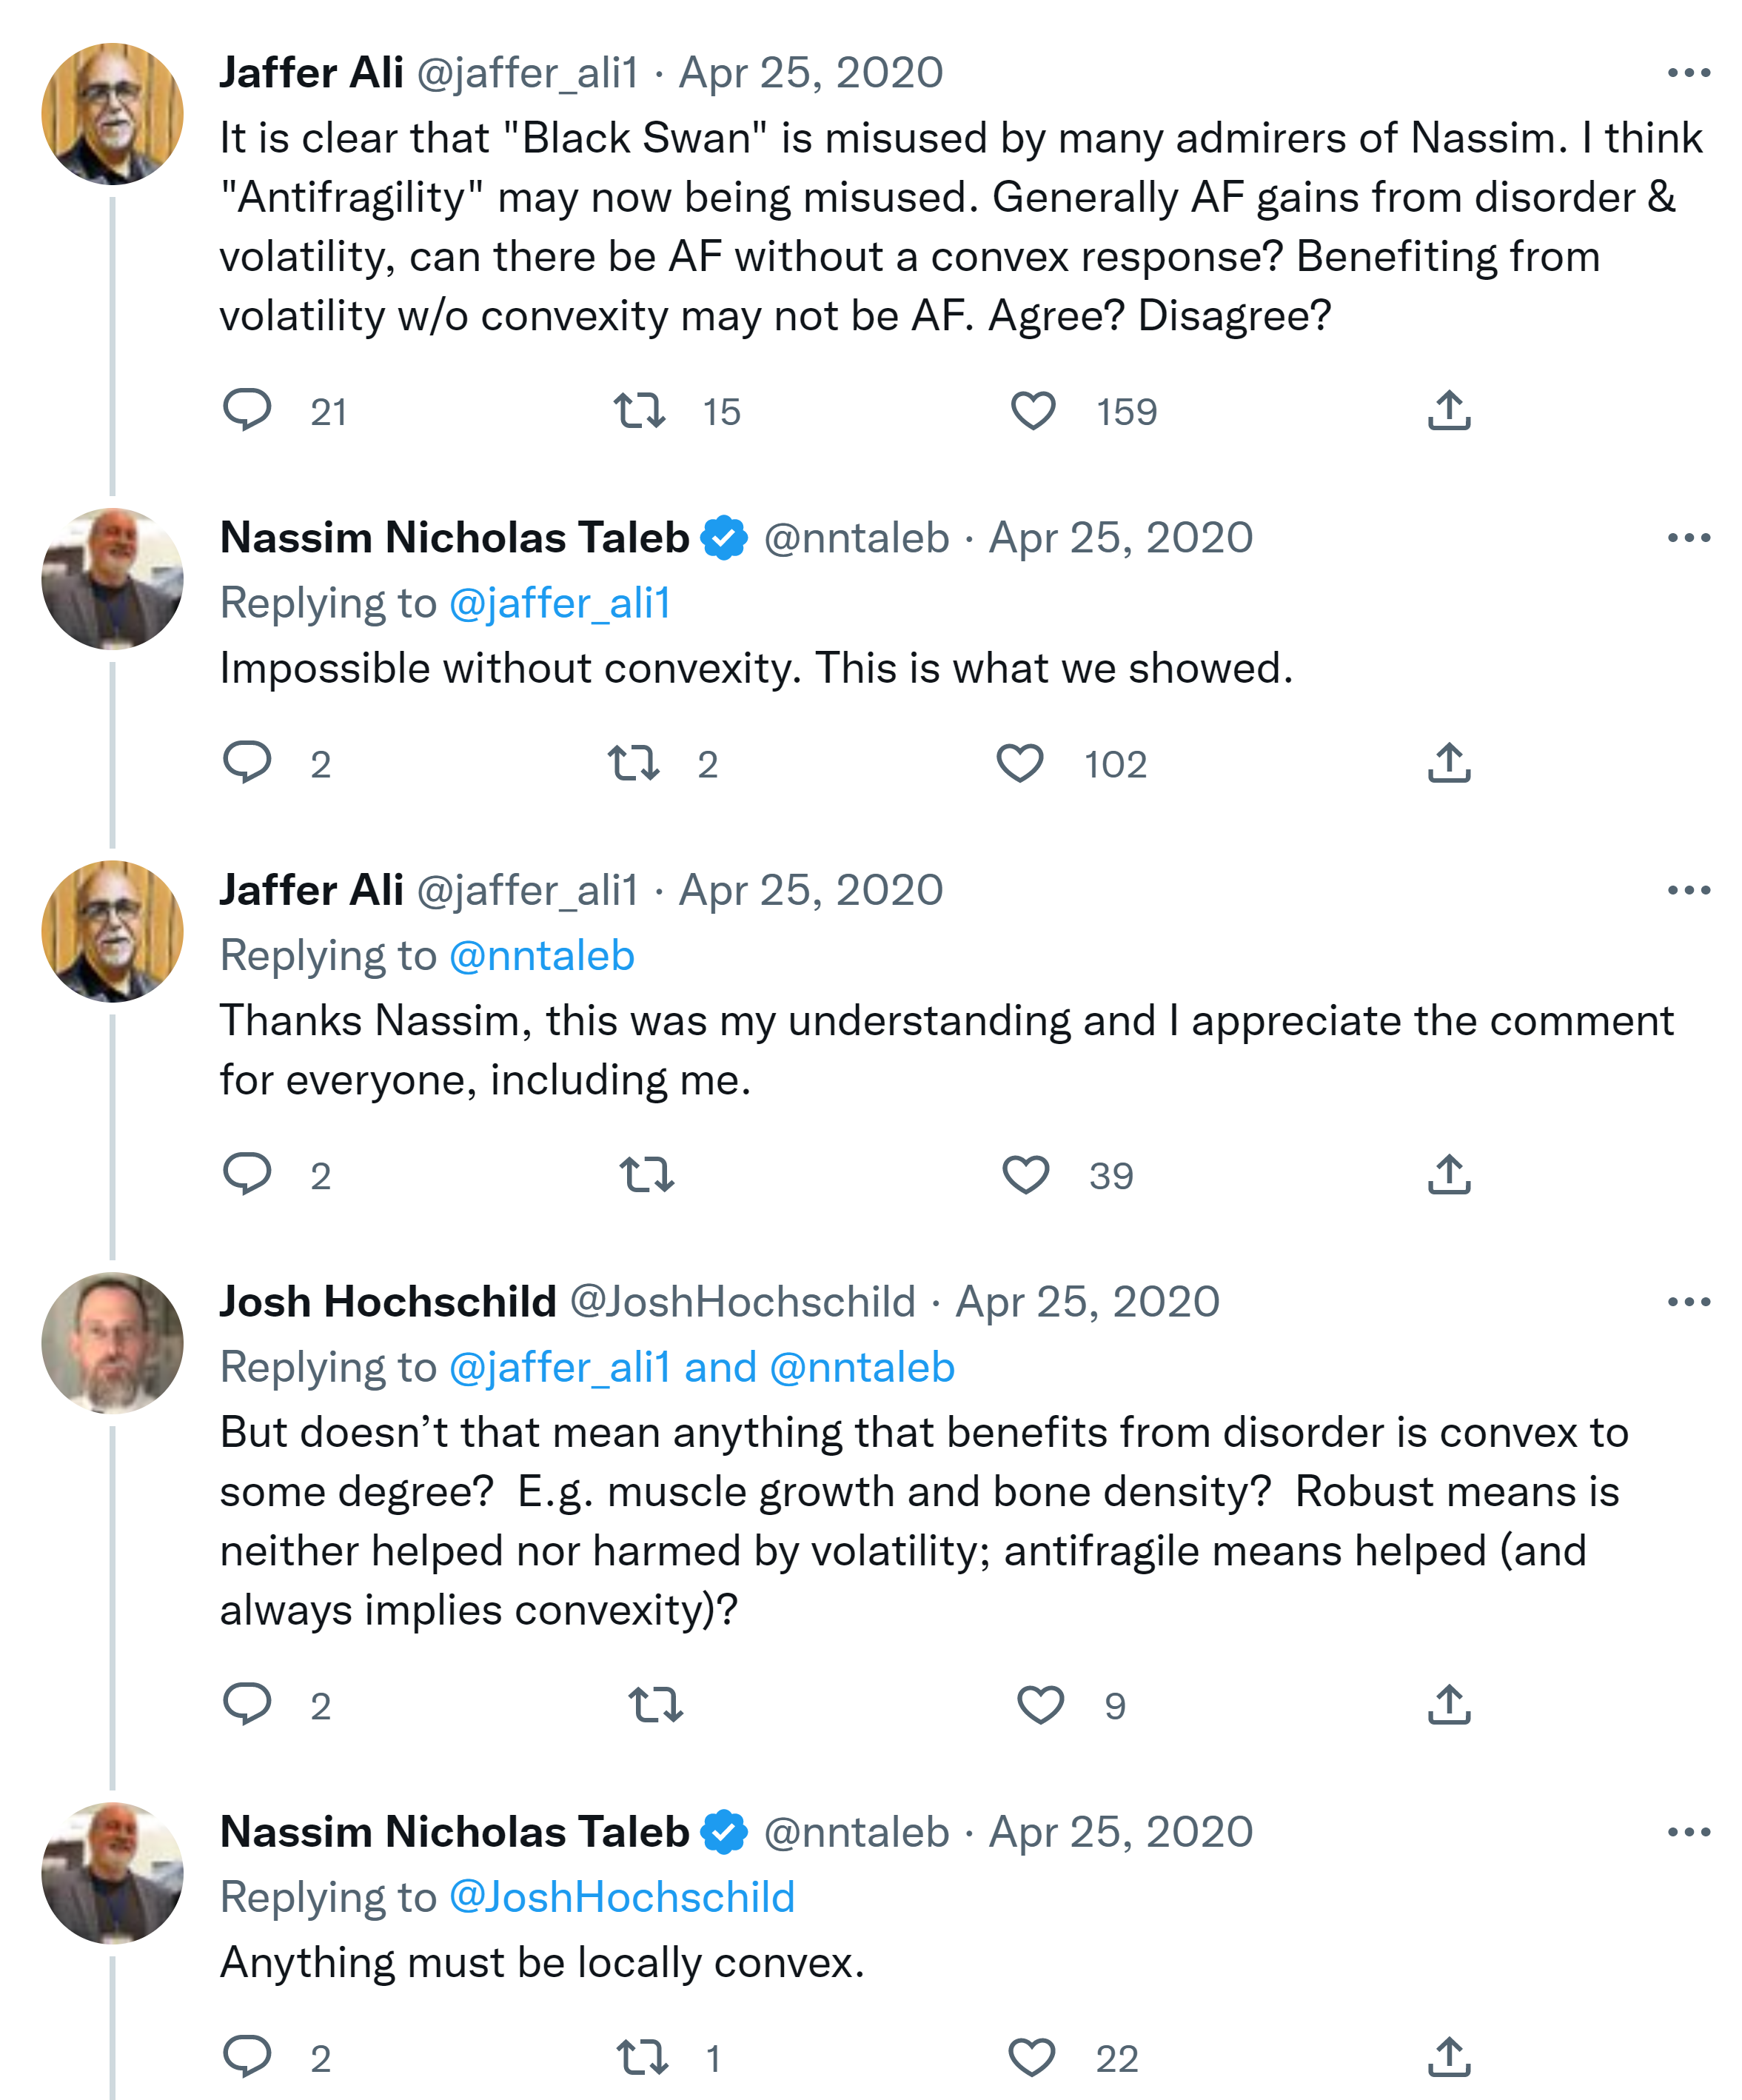Retweet Taleb's 'Impossible without convexity' reply
The height and width of the screenshot is (2100, 1742).
634,763
